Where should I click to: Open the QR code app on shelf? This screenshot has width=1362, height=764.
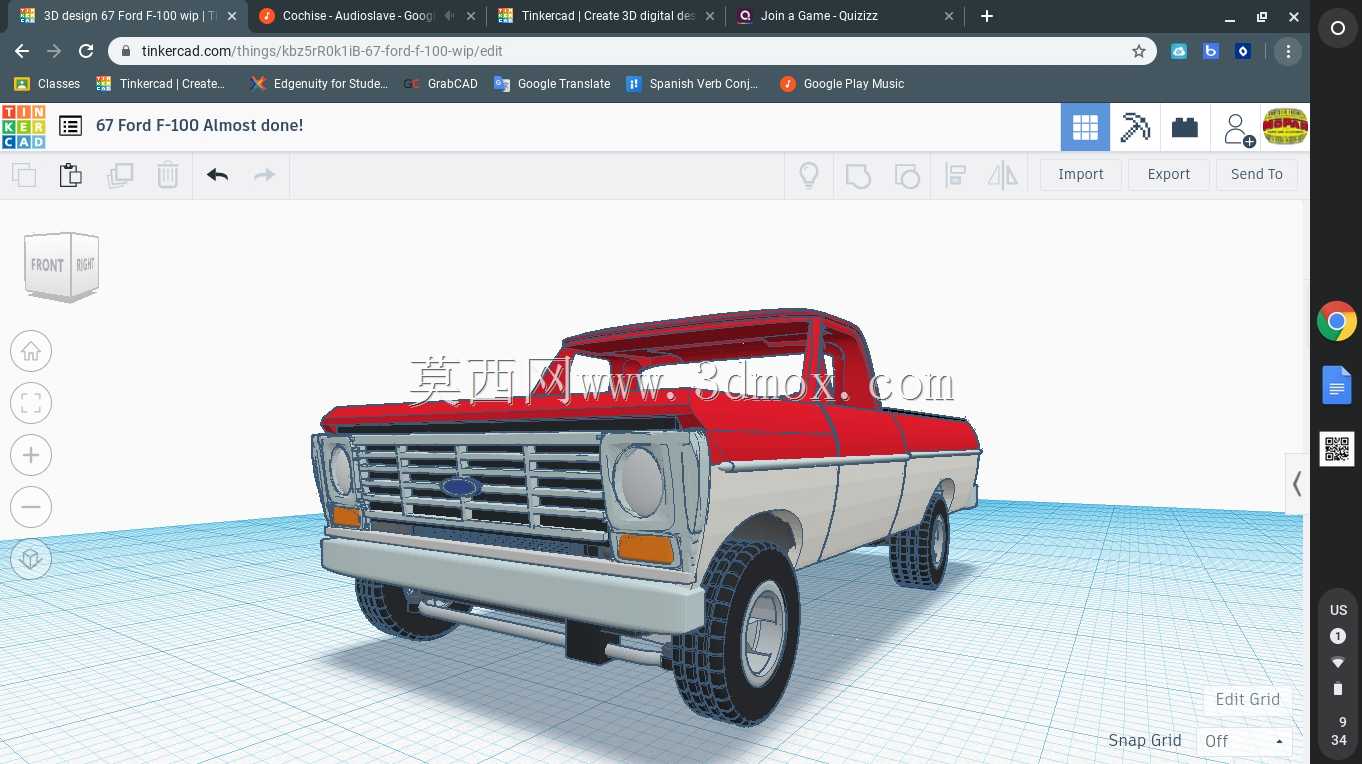(1337, 449)
